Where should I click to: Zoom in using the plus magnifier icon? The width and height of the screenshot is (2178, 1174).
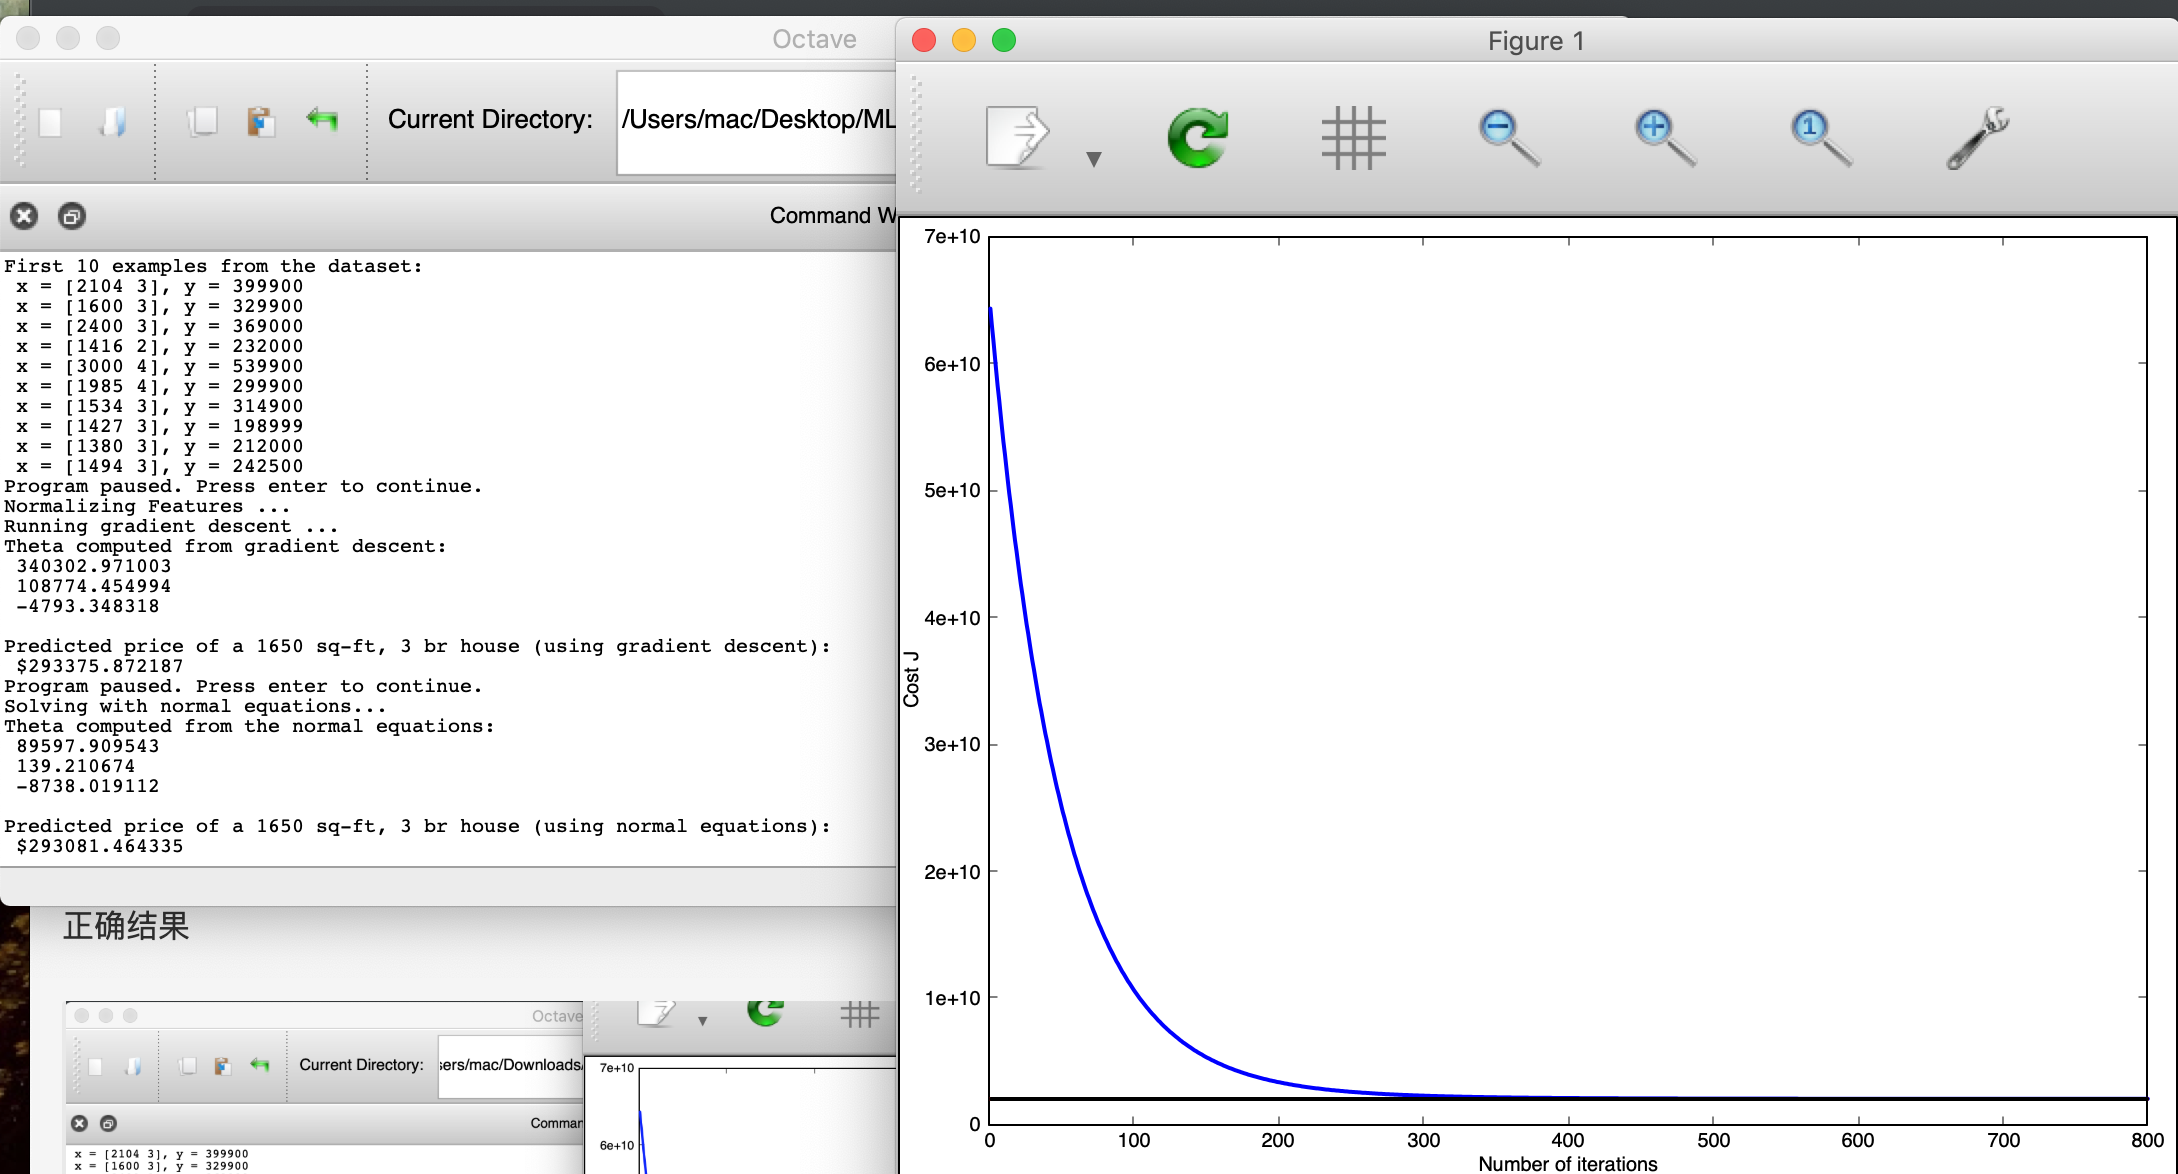[x=1663, y=137]
